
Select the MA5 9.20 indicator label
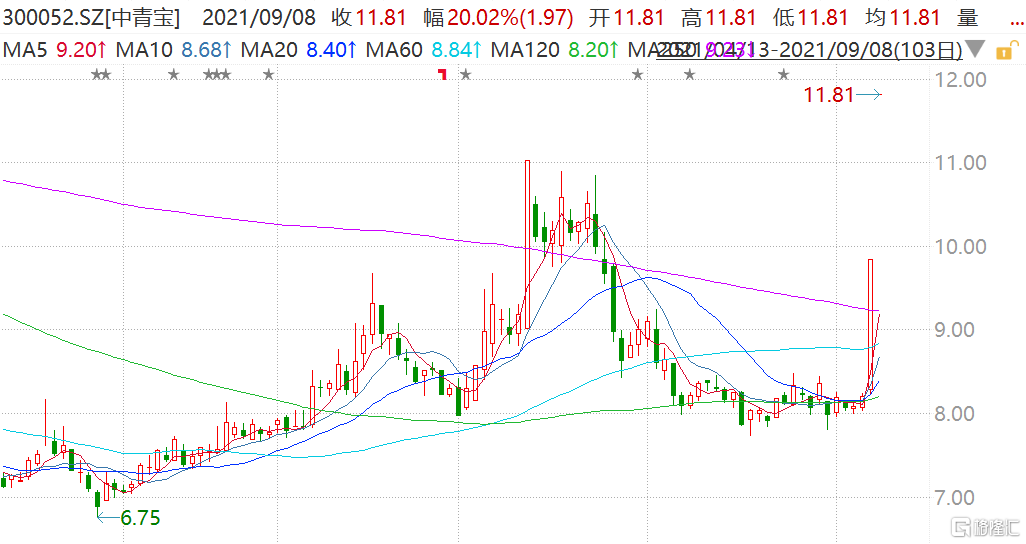coord(54,50)
